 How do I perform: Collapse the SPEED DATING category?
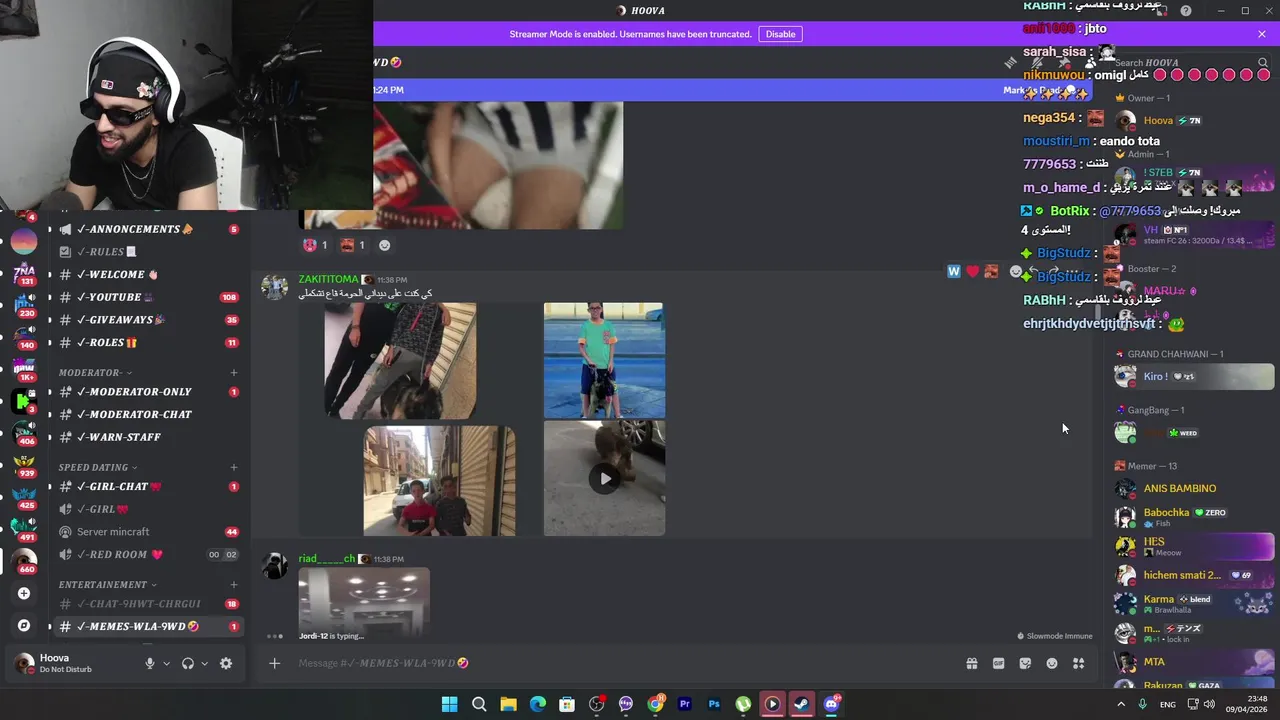pyautogui.click(x=98, y=467)
